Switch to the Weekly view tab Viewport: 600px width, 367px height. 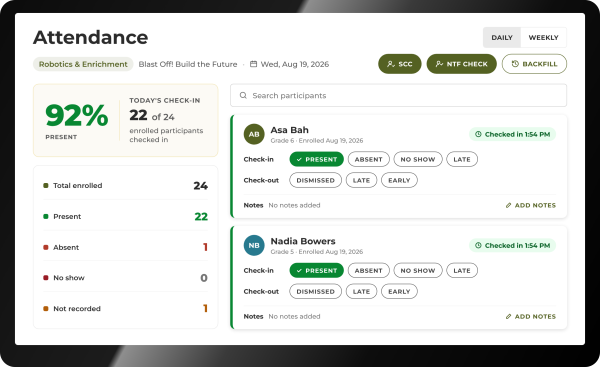pos(543,38)
